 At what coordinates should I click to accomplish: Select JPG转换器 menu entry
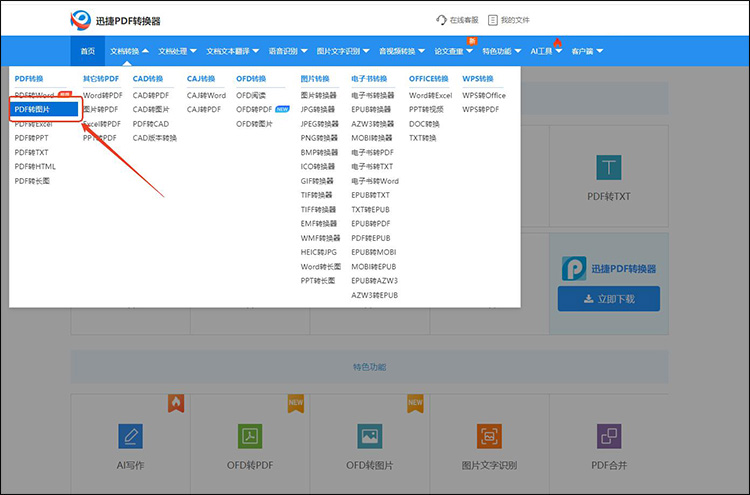318,110
